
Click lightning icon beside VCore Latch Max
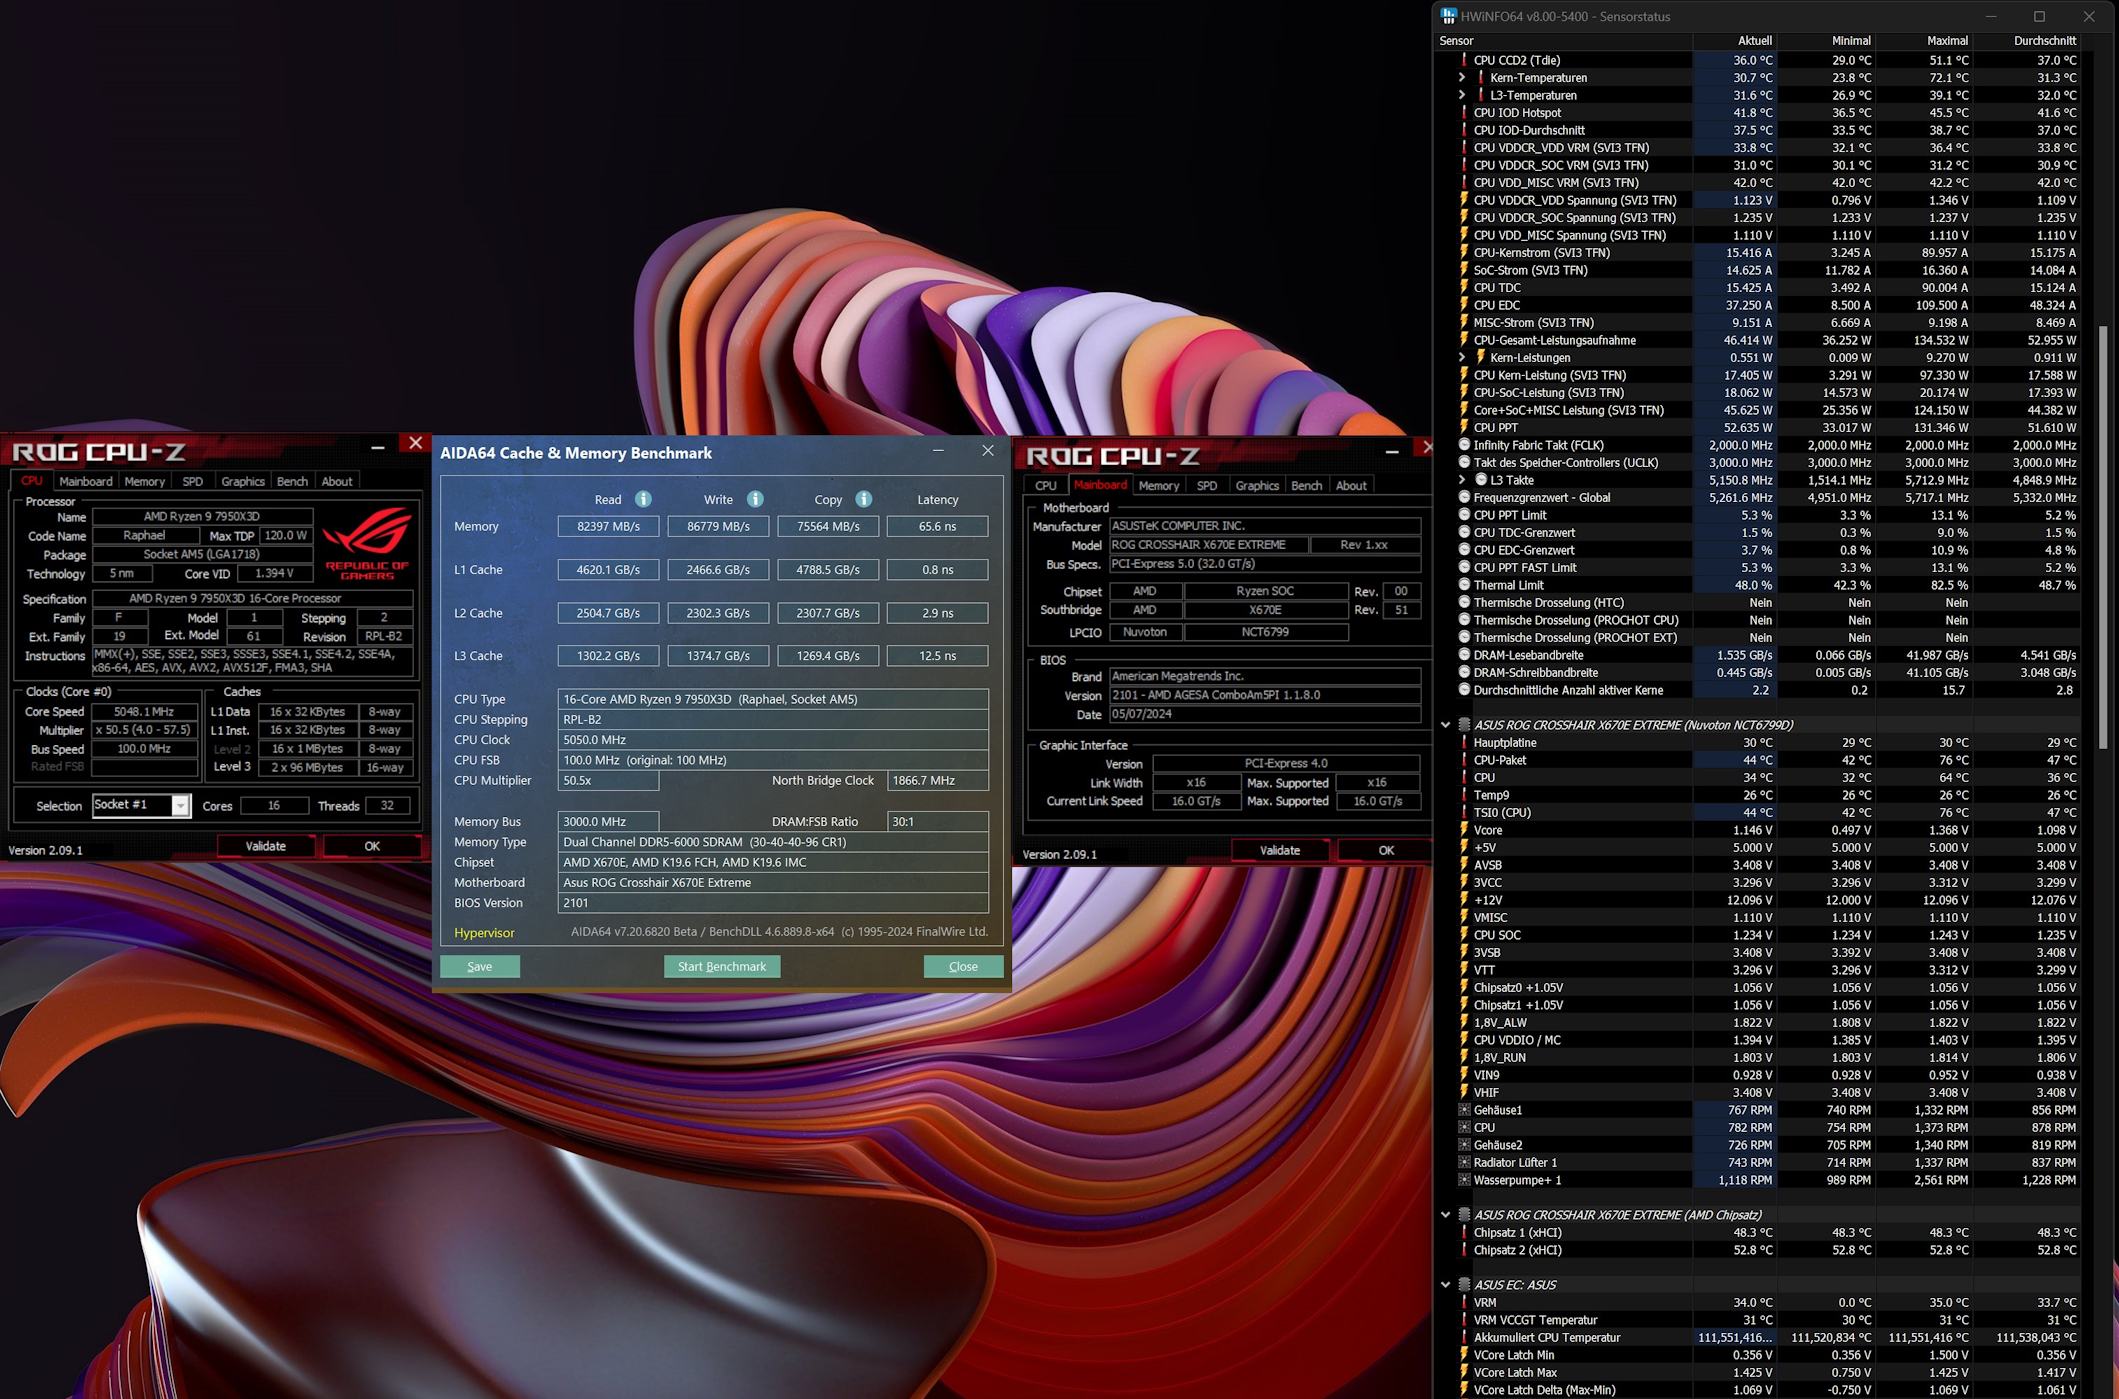click(x=1465, y=1373)
